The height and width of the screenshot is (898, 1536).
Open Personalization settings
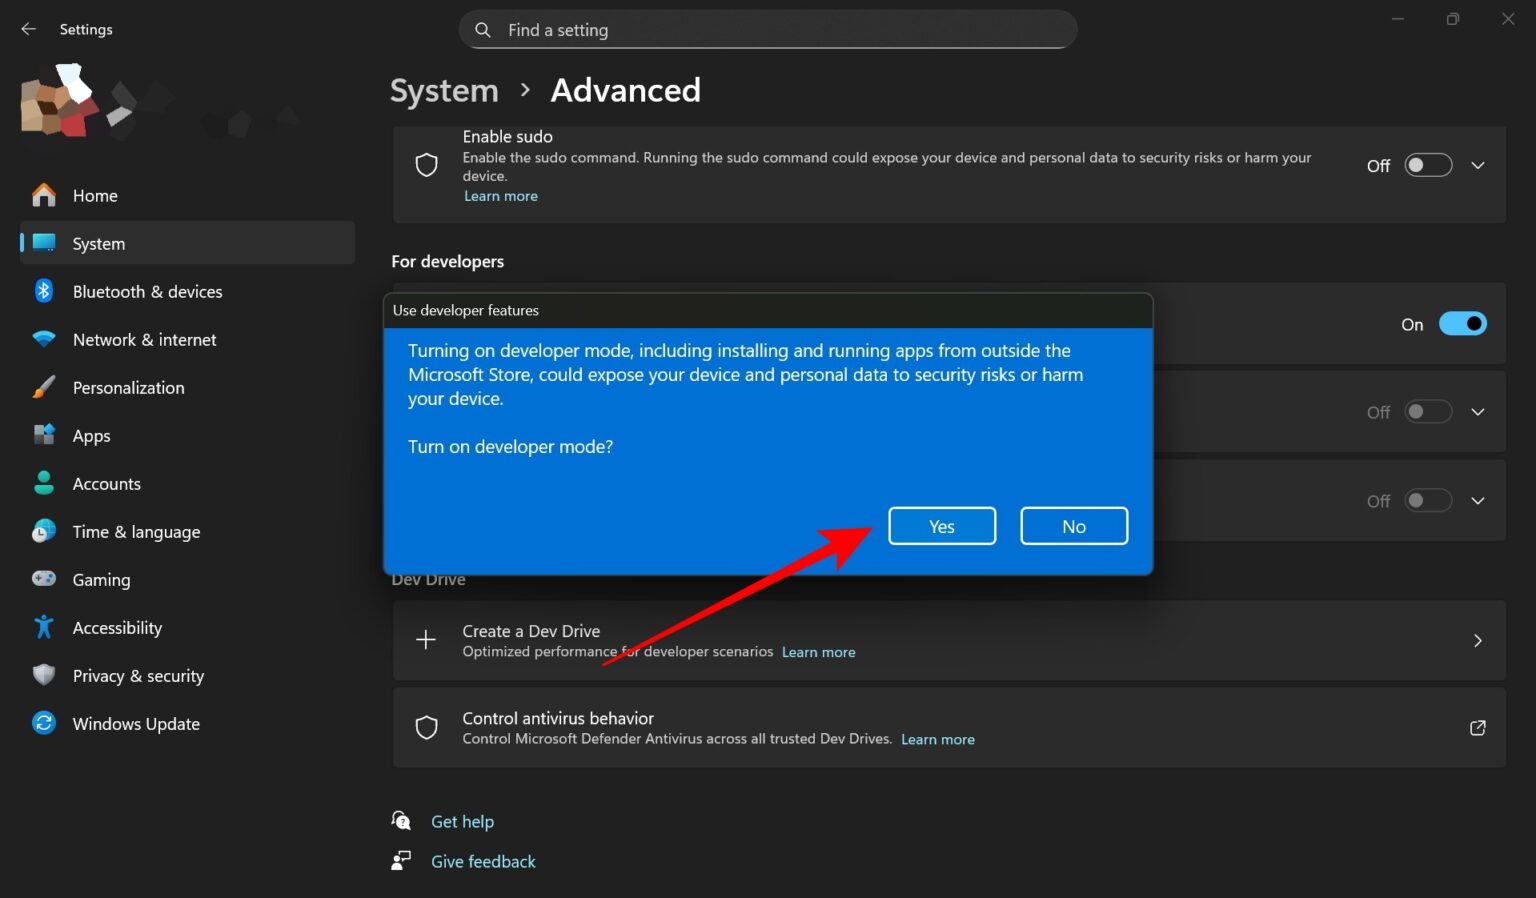[x=188, y=387]
